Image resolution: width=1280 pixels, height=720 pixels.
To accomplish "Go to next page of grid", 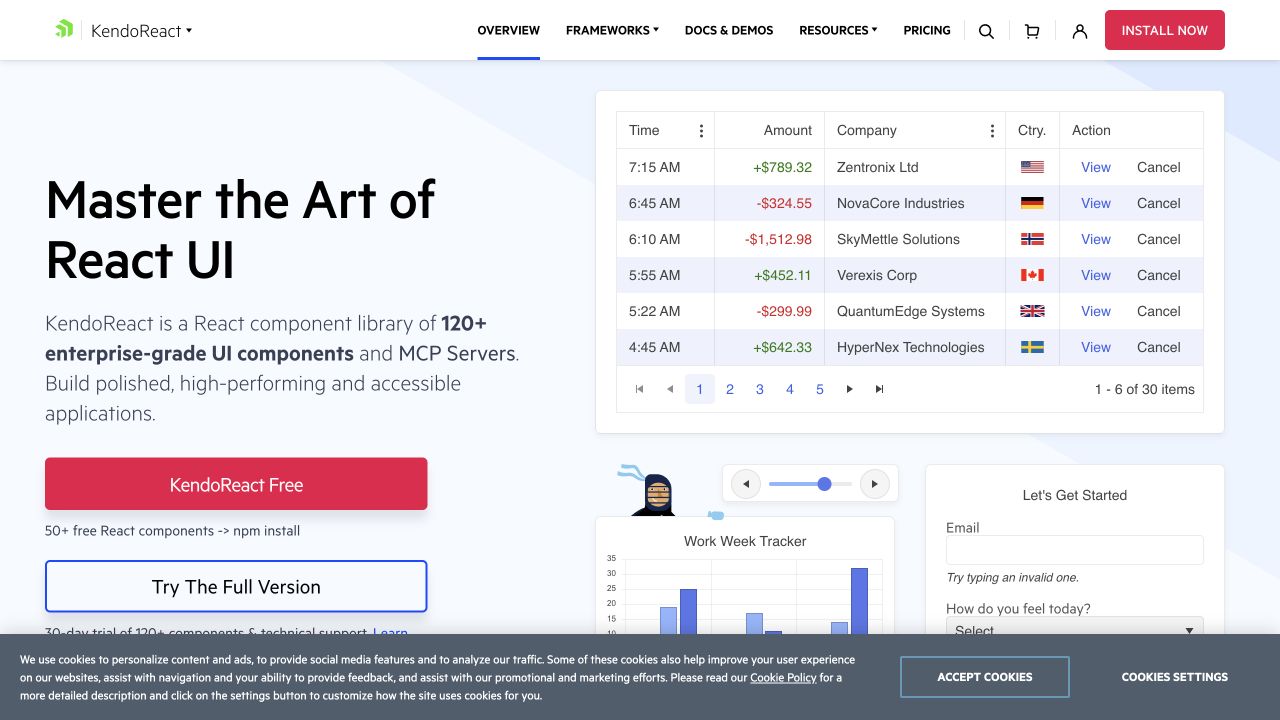I will (x=850, y=389).
